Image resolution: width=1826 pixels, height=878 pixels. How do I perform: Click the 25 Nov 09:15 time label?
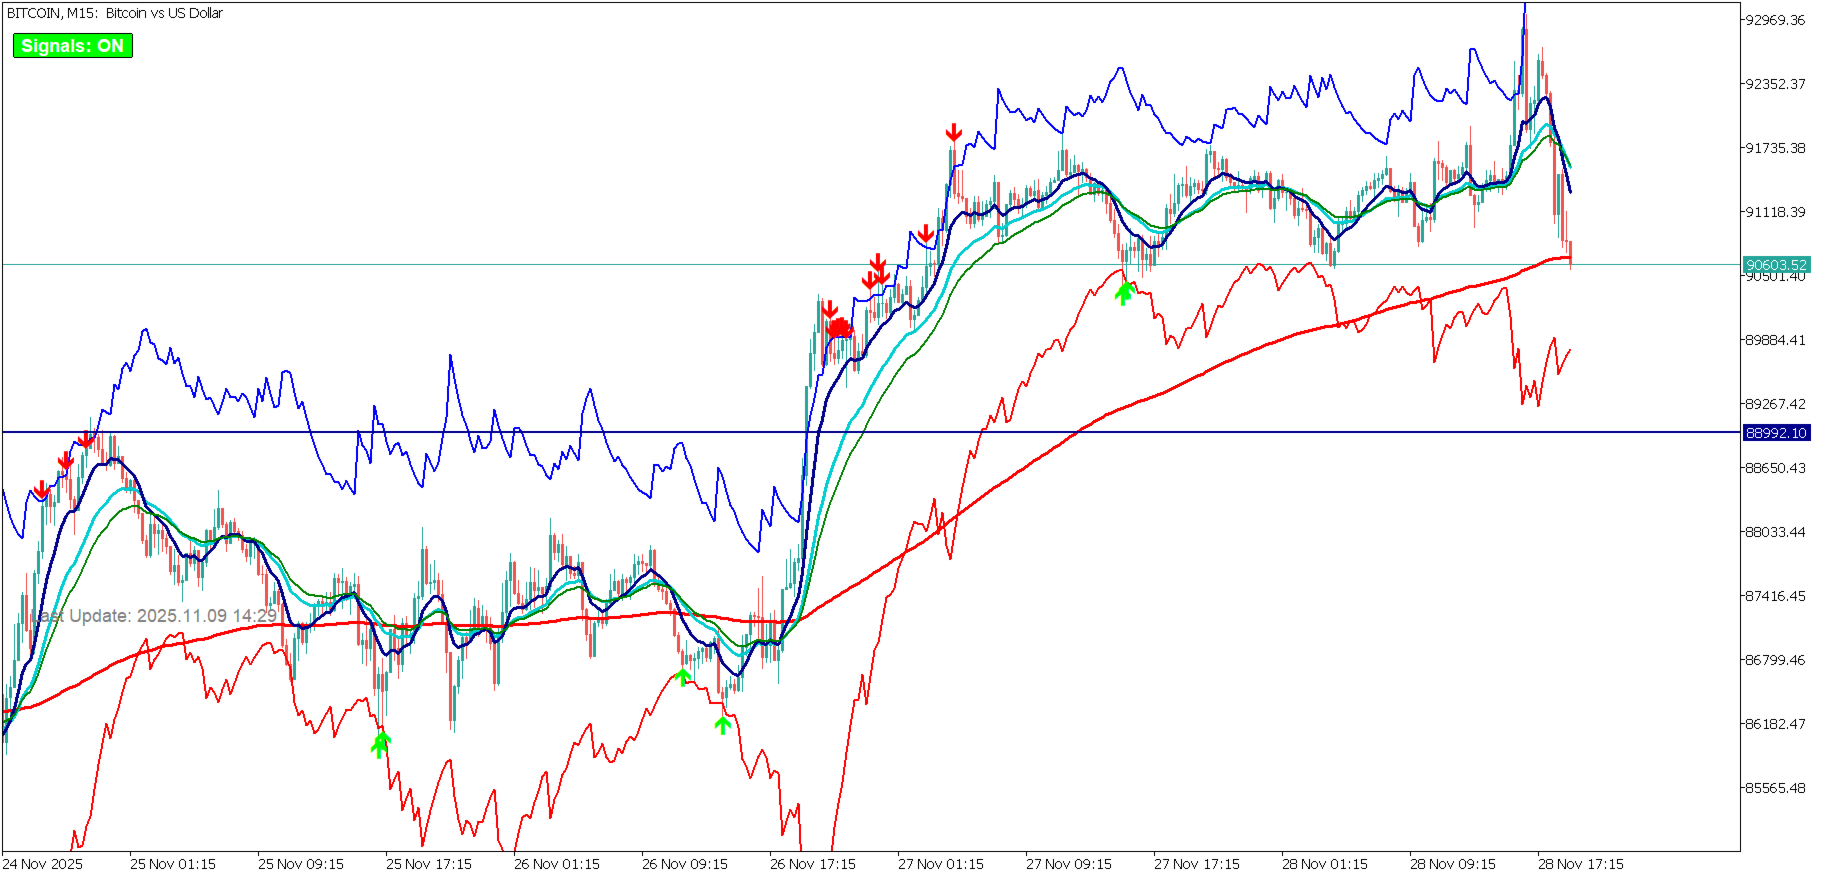pos(301,864)
